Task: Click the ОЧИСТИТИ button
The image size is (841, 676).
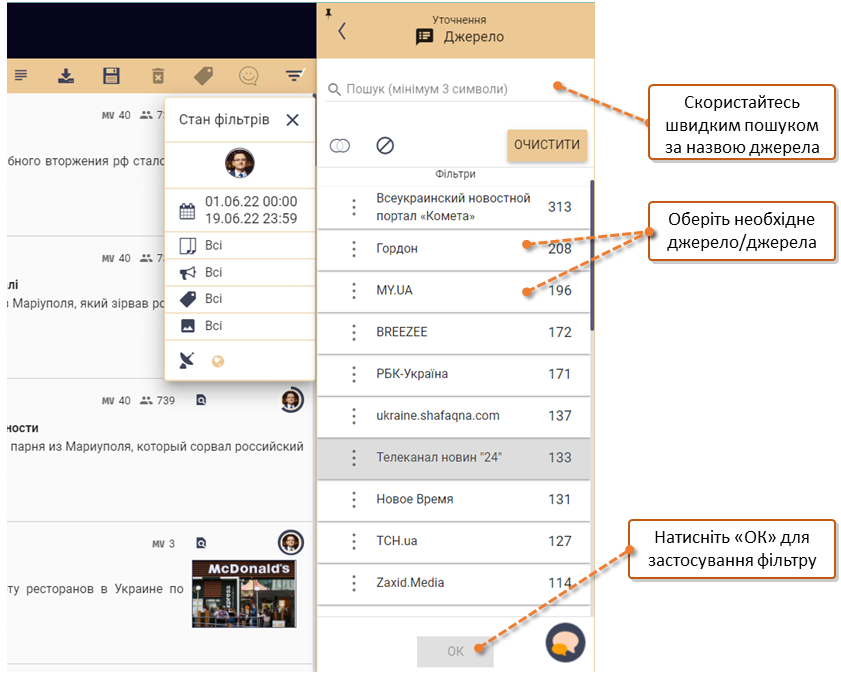Action: pyautogui.click(x=547, y=145)
